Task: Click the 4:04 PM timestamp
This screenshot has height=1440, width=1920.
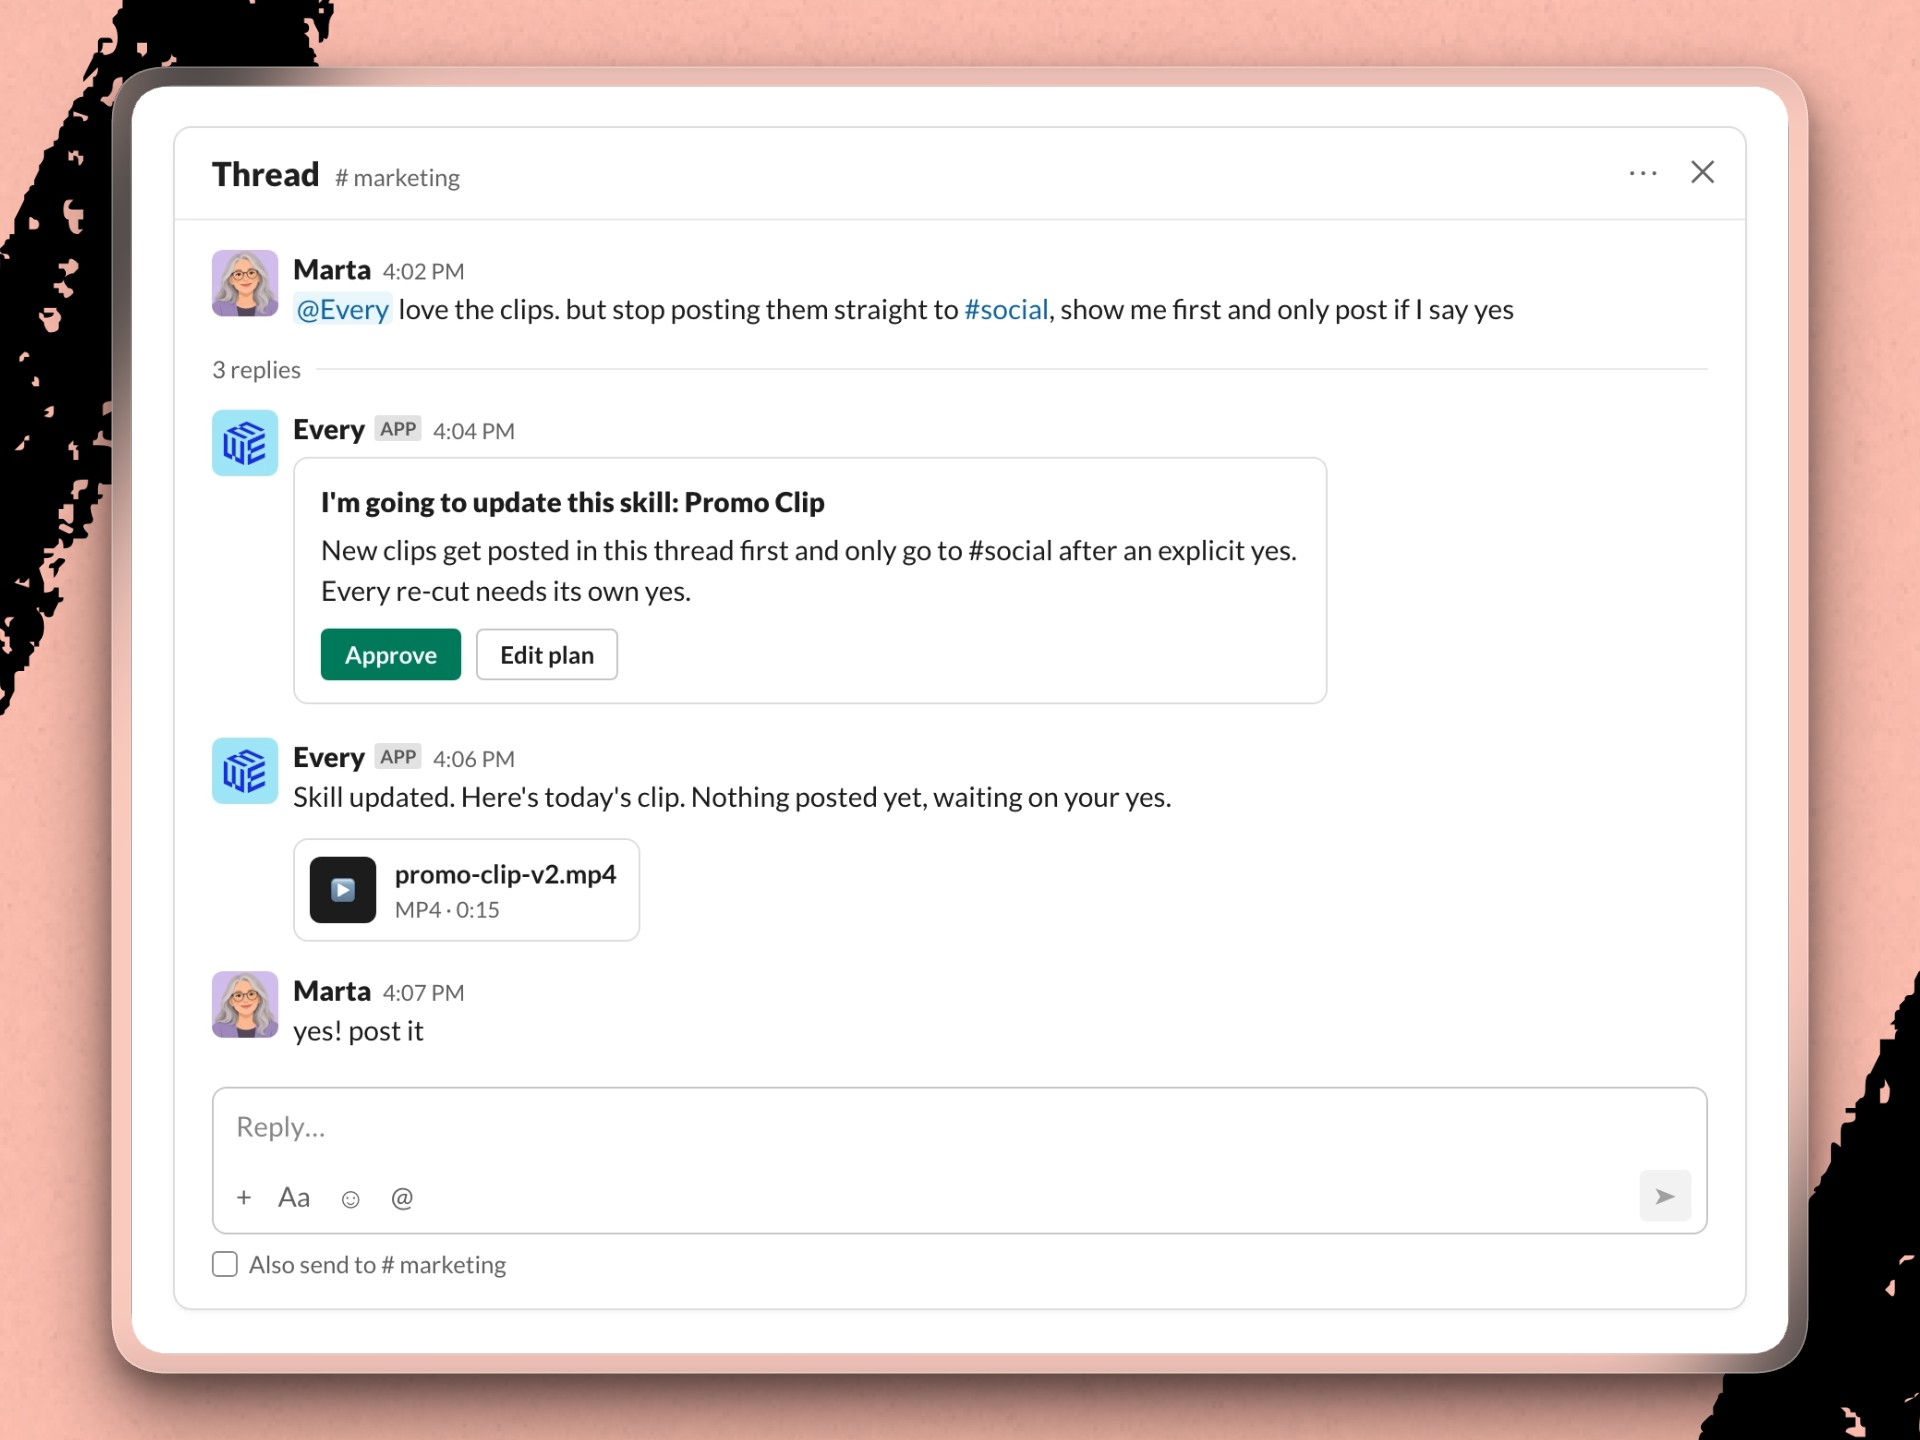Action: point(474,432)
